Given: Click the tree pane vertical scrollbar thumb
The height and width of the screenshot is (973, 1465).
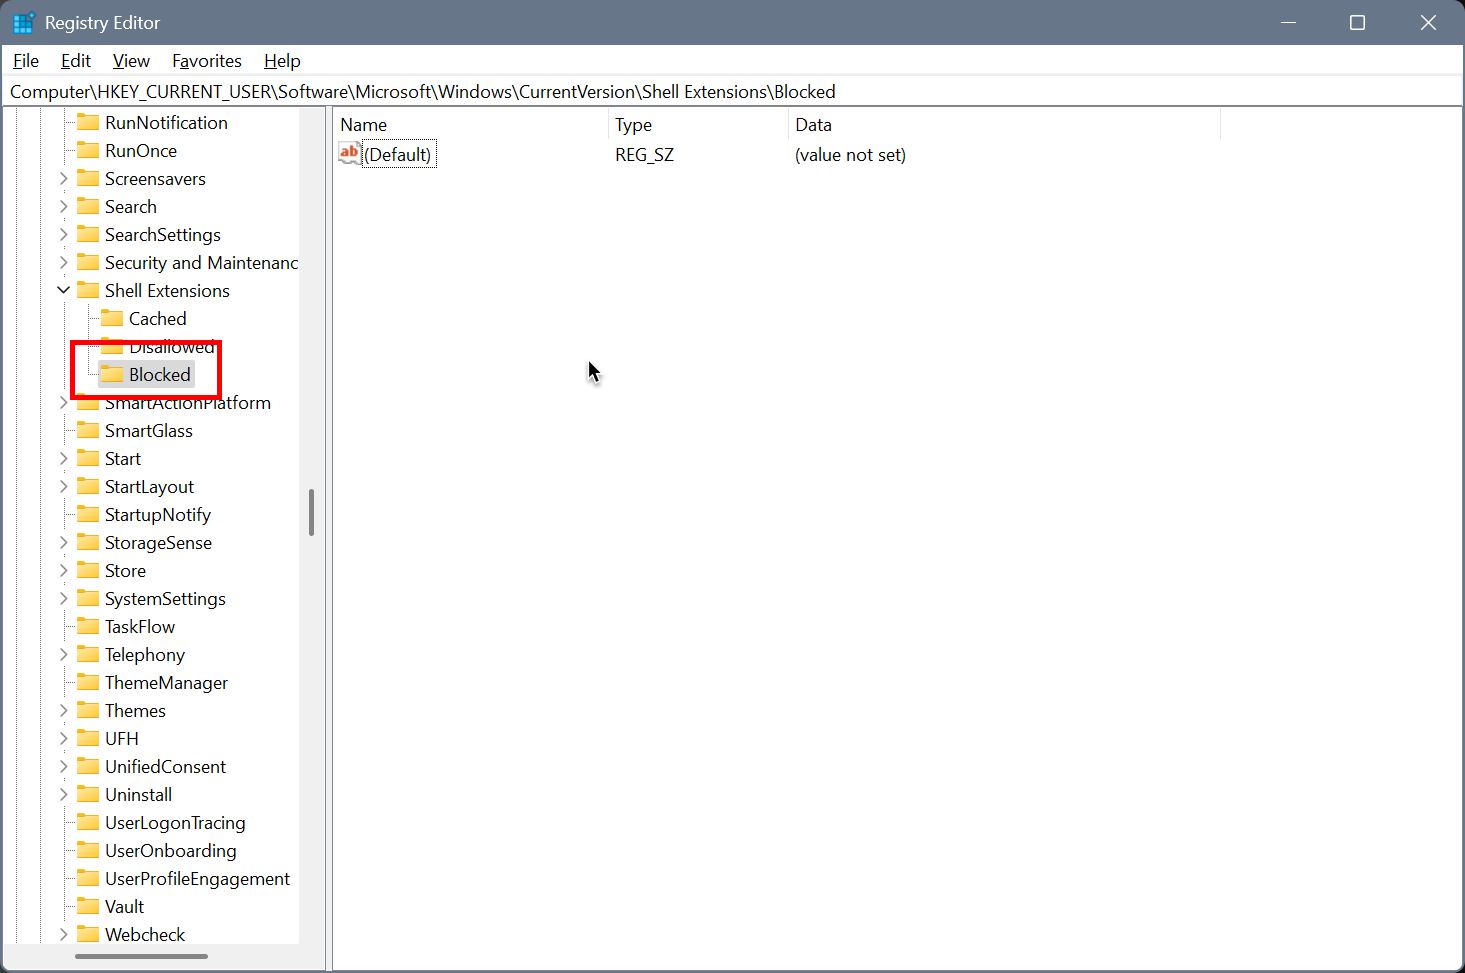Looking at the screenshot, I should 311,512.
